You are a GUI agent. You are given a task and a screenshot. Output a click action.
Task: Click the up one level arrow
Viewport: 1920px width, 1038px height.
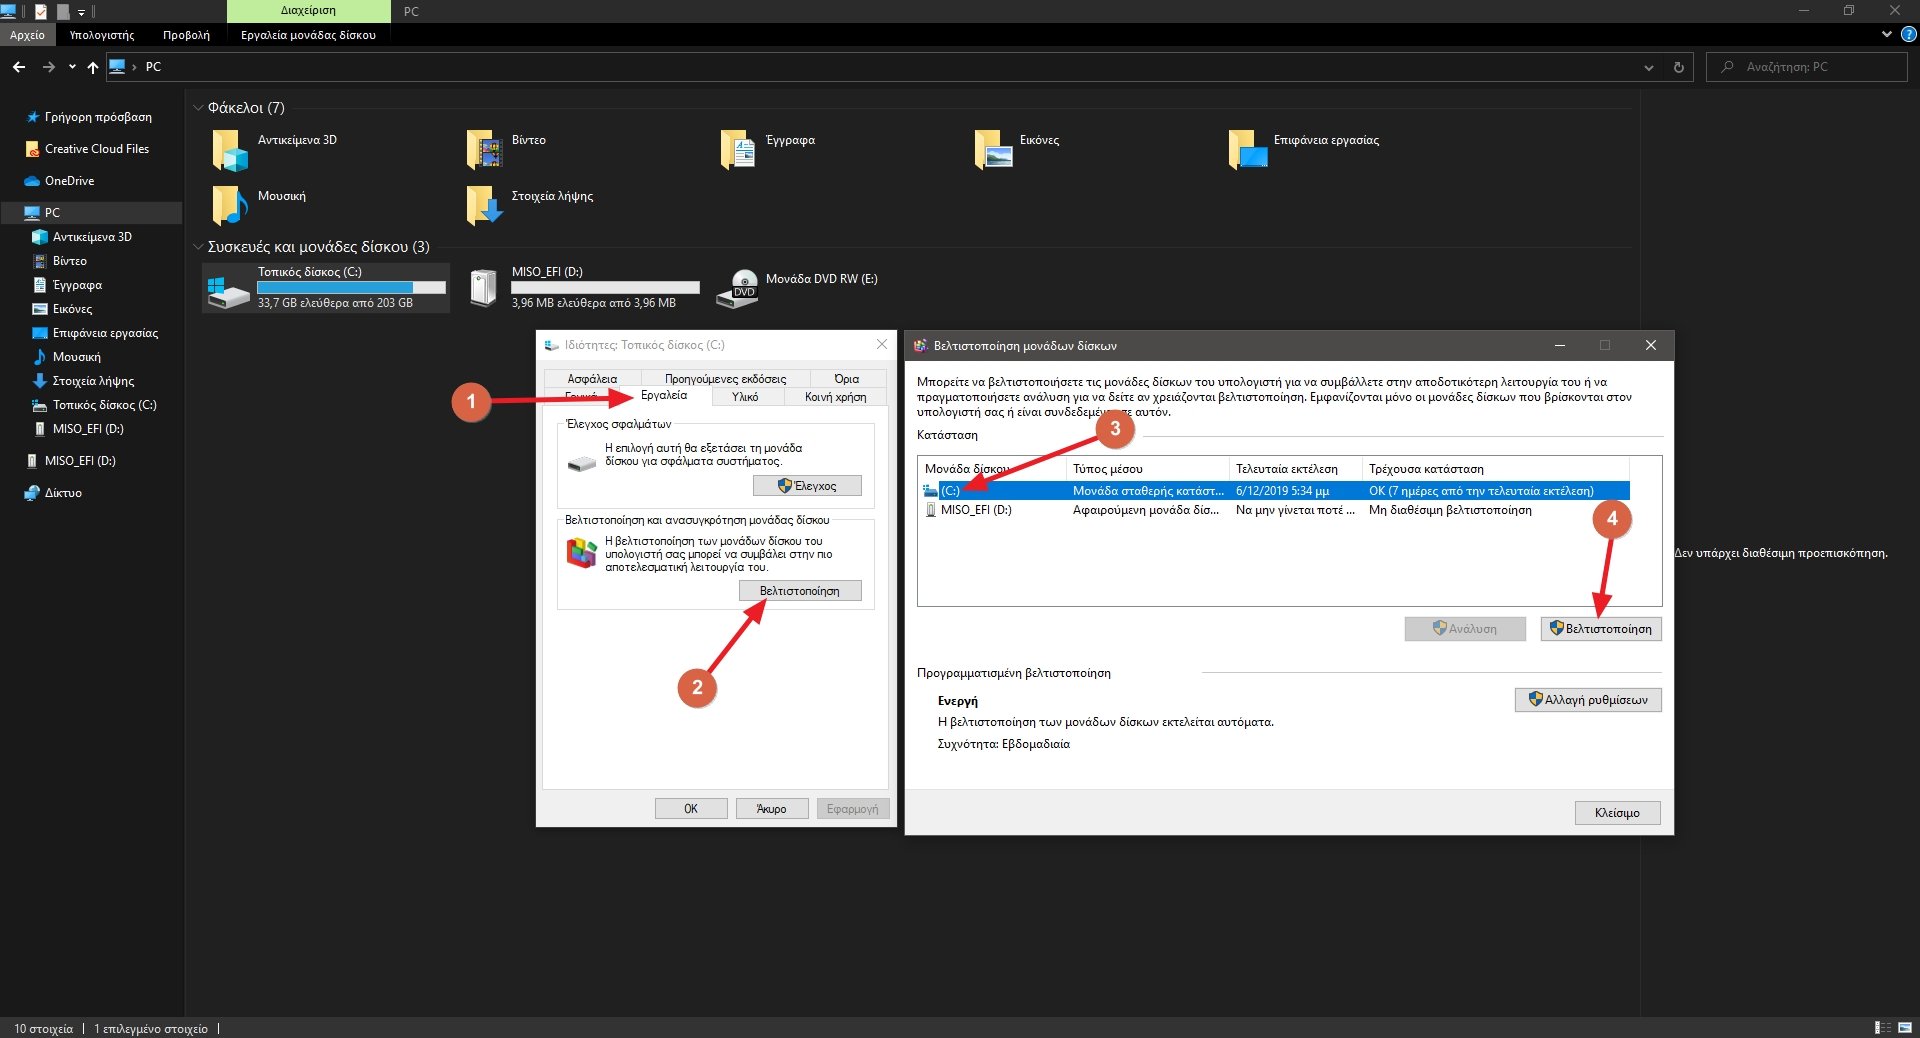[x=93, y=67]
